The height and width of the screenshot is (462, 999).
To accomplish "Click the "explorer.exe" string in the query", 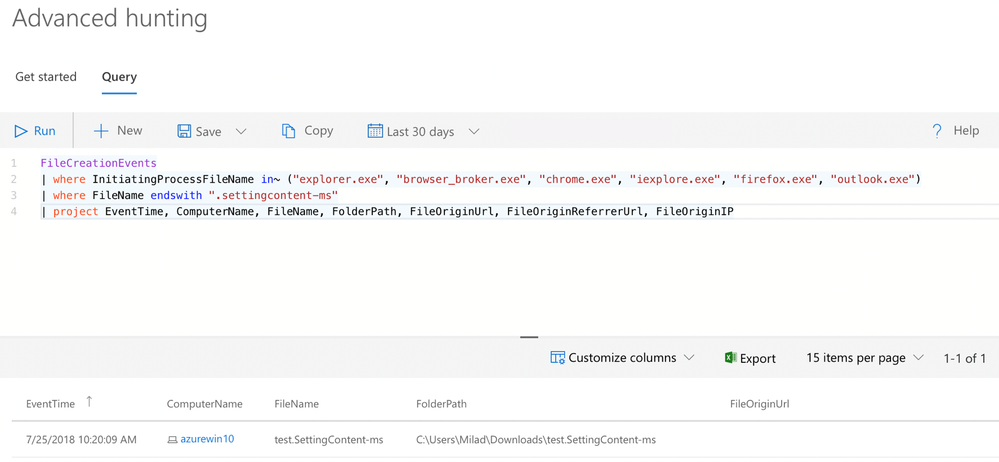I will click(338, 180).
